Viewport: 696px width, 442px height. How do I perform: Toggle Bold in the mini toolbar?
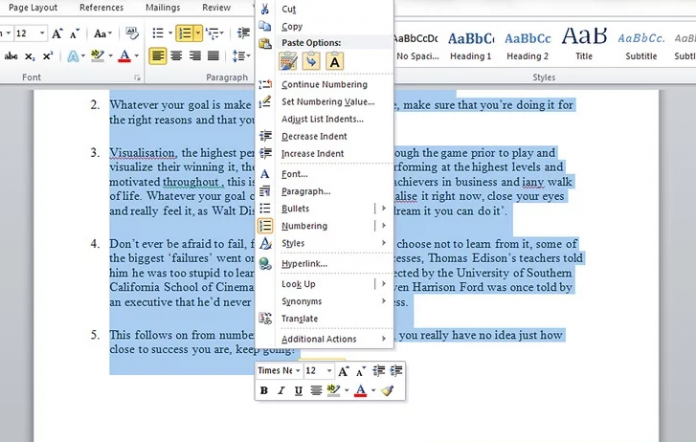coord(265,390)
